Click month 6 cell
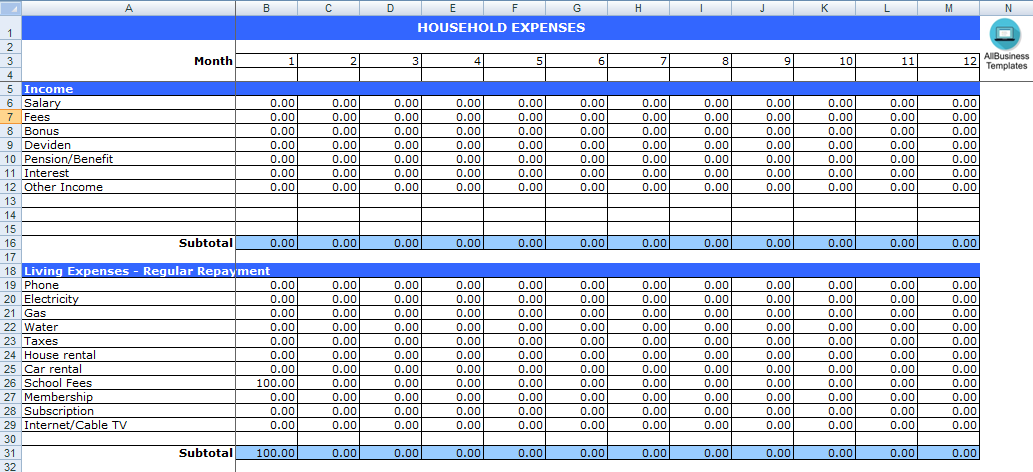The width and height of the screenshot is (1033, 472). [x=576, y=61]
